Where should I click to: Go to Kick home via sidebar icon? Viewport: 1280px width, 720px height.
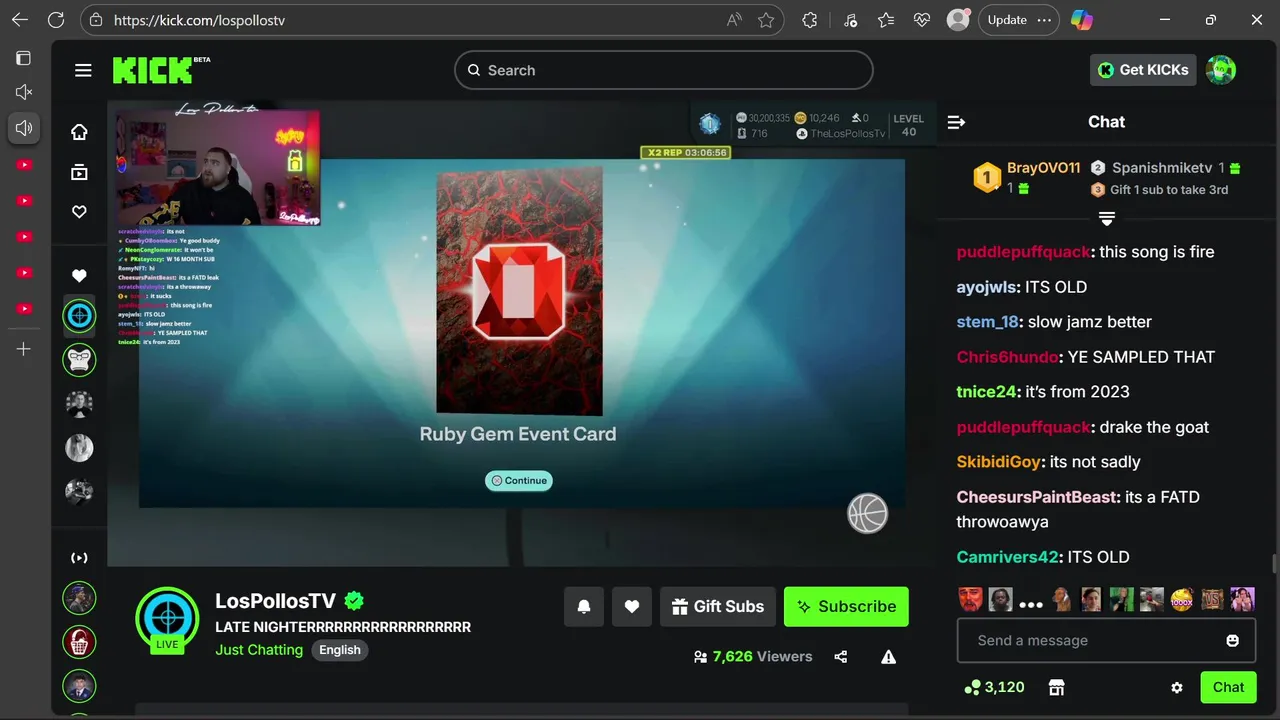click(x=79, y=132)
